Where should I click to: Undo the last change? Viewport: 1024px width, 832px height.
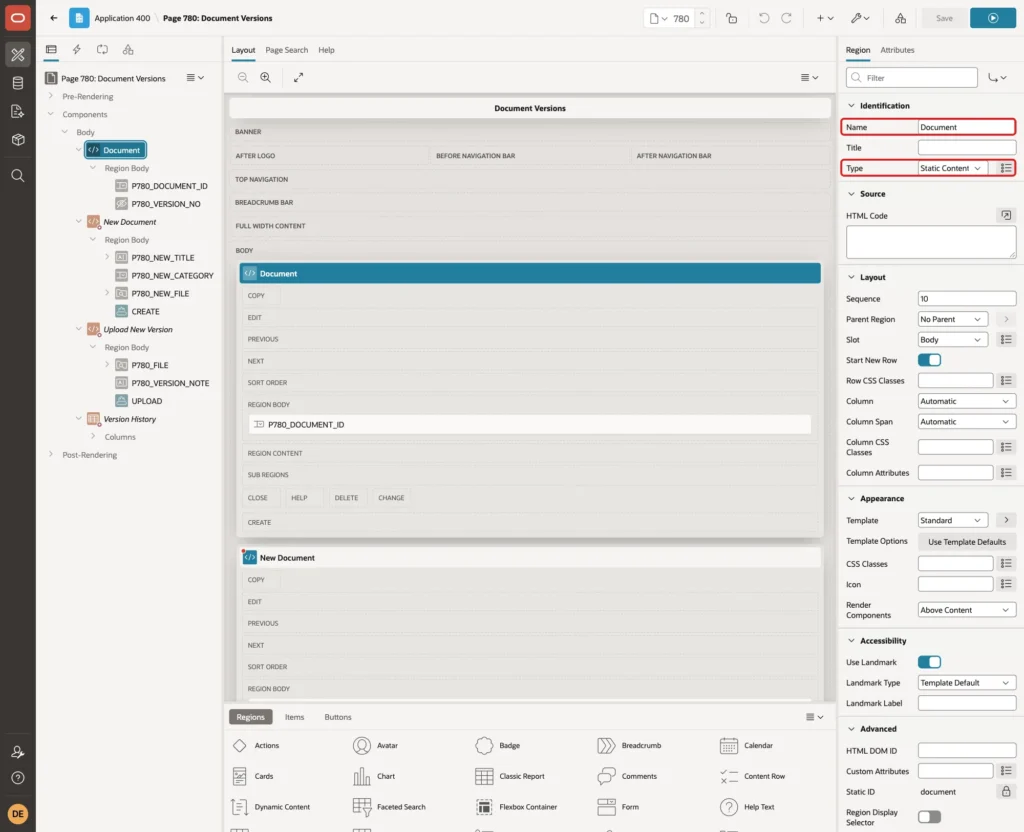pyautogui.click(x=763, y=18)
